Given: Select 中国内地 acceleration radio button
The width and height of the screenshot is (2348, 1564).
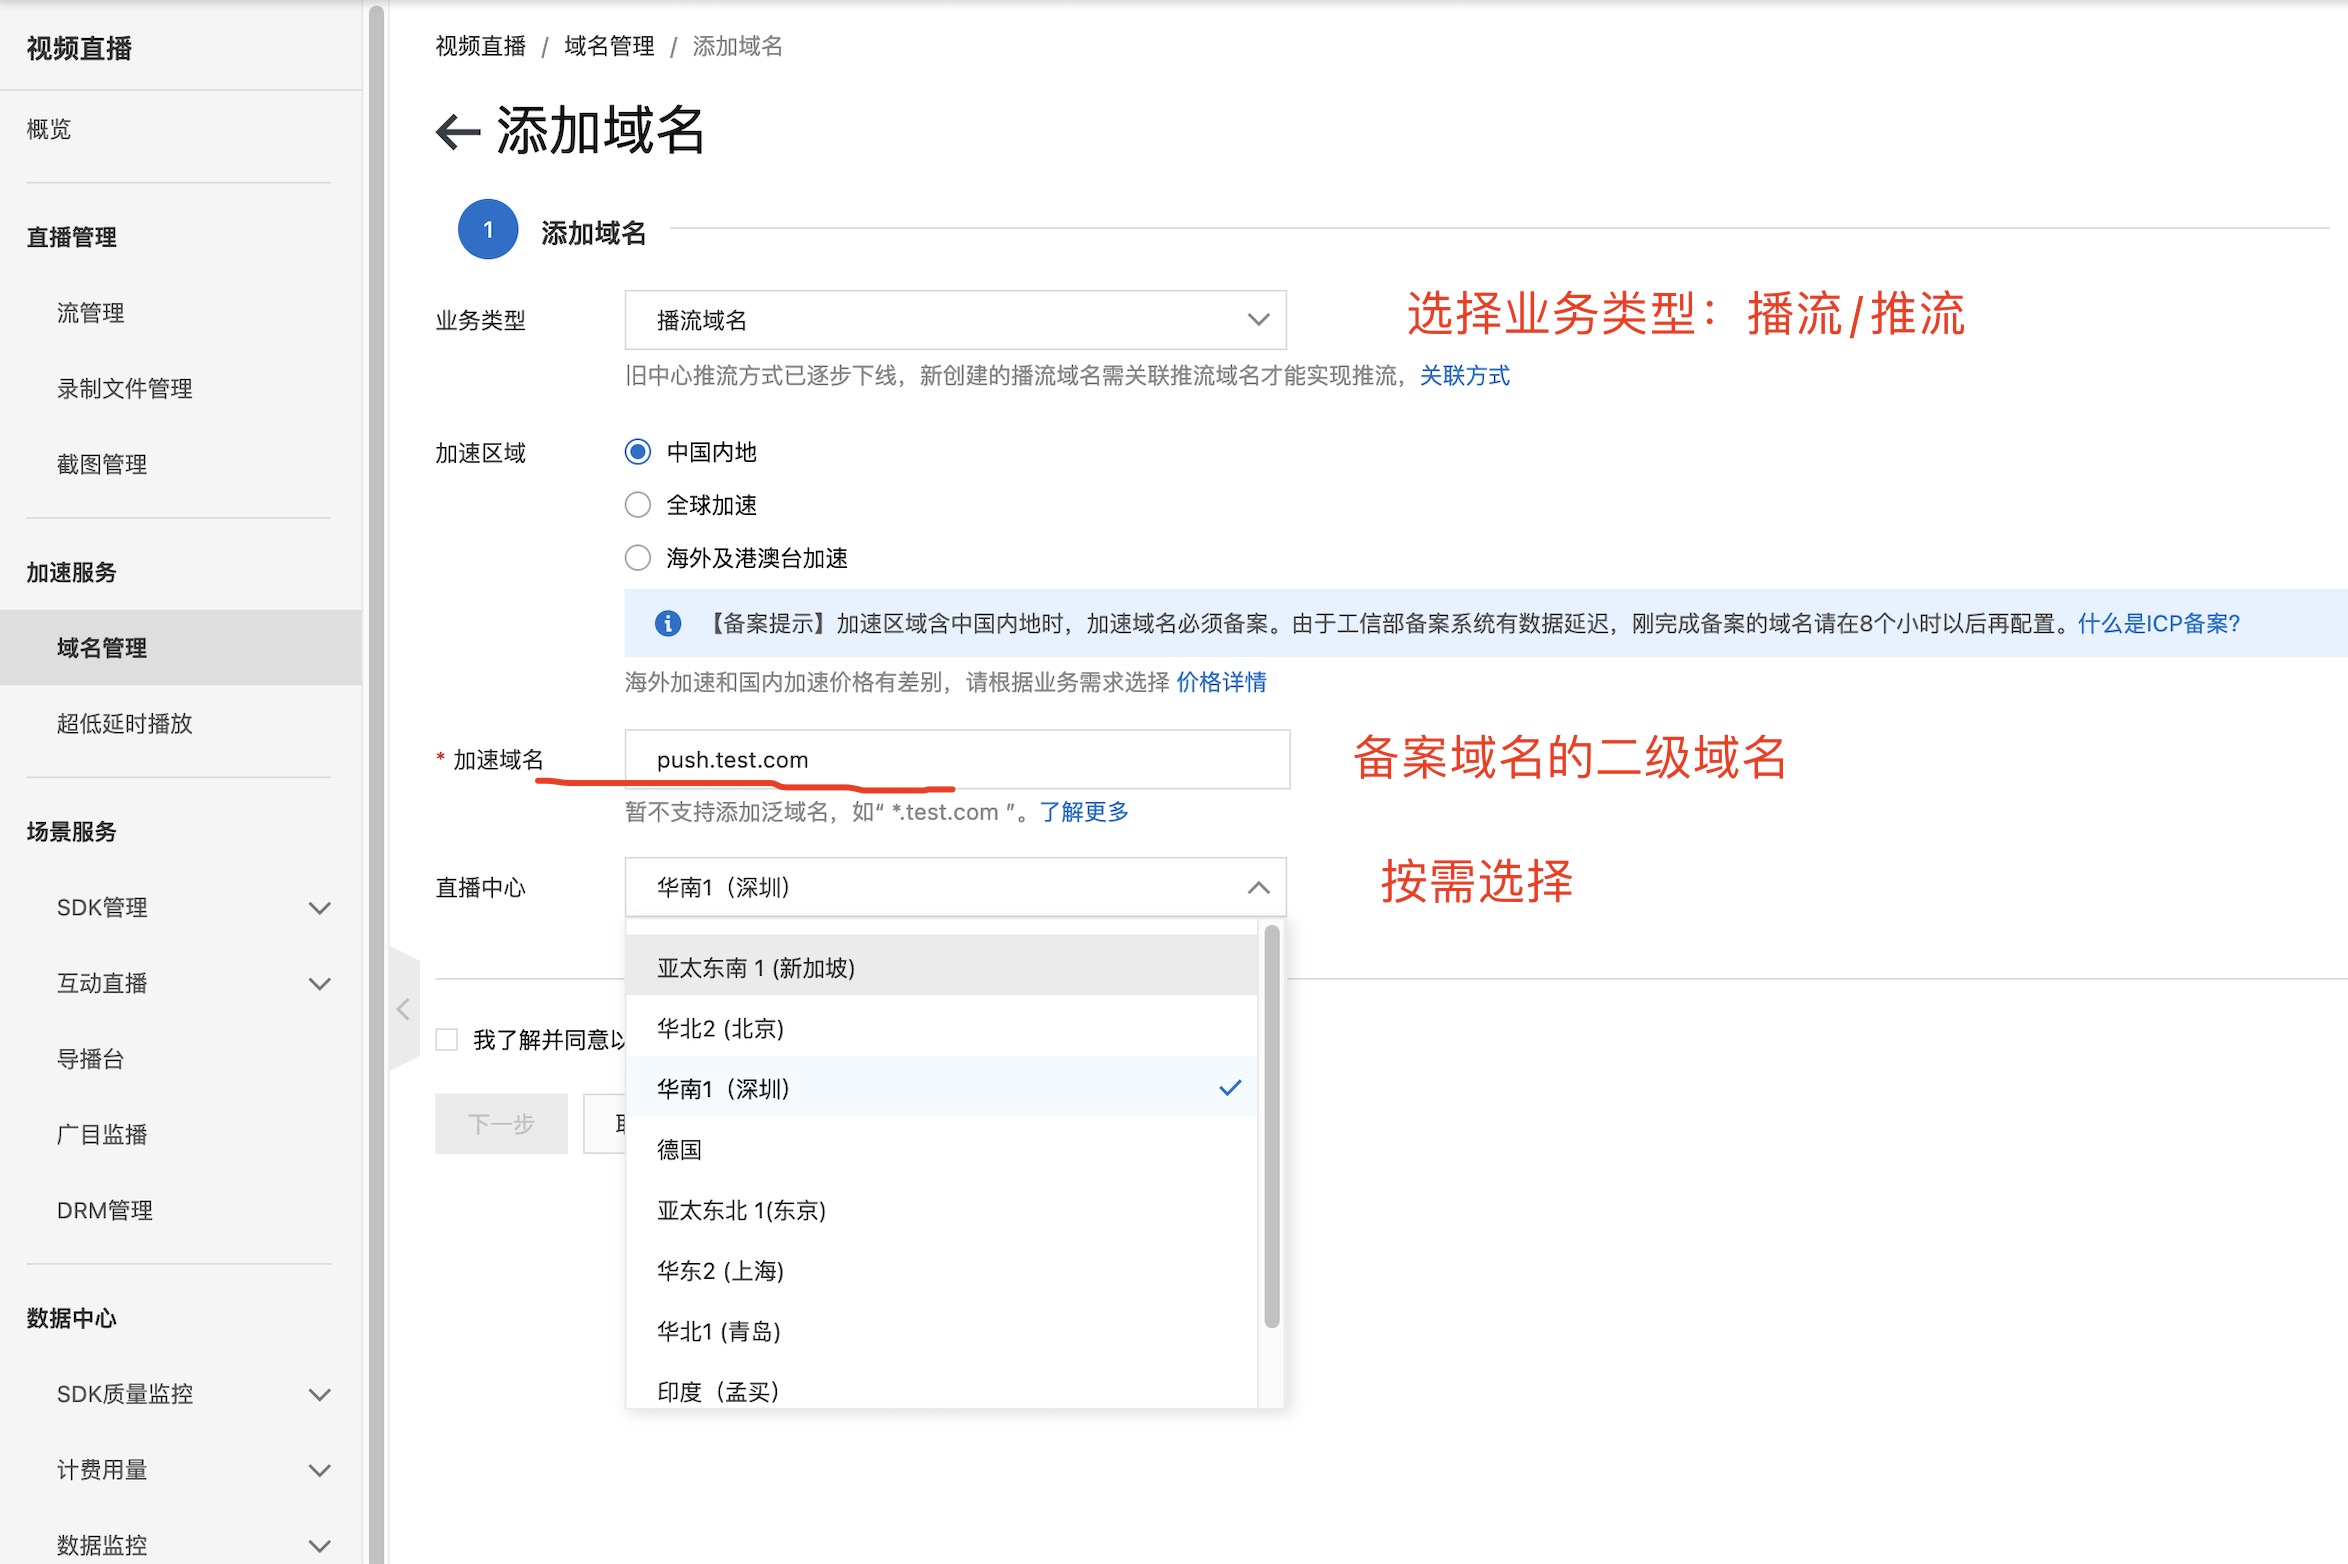Looking at the screenshot, I should pyautogui.click(x=637, y=452).
